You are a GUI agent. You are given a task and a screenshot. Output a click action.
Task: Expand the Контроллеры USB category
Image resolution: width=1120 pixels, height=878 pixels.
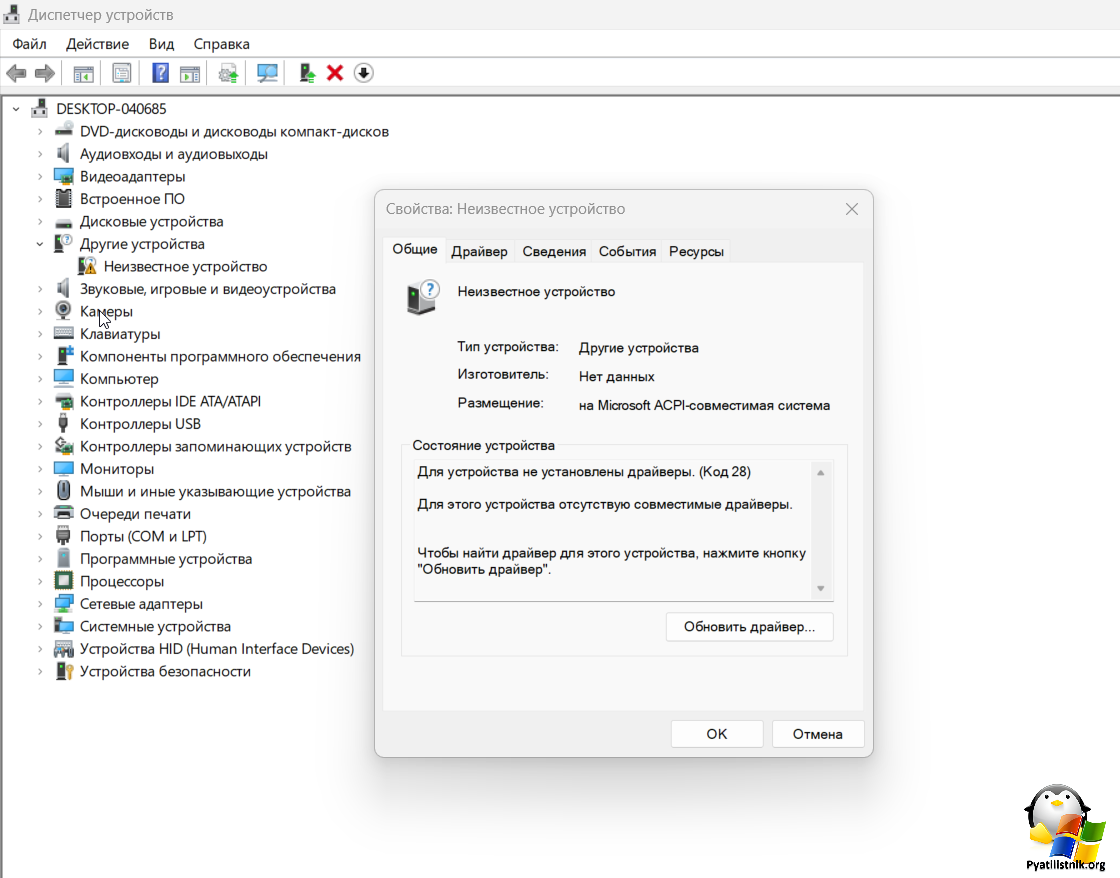pyautogui.click(x=40, y=424)
